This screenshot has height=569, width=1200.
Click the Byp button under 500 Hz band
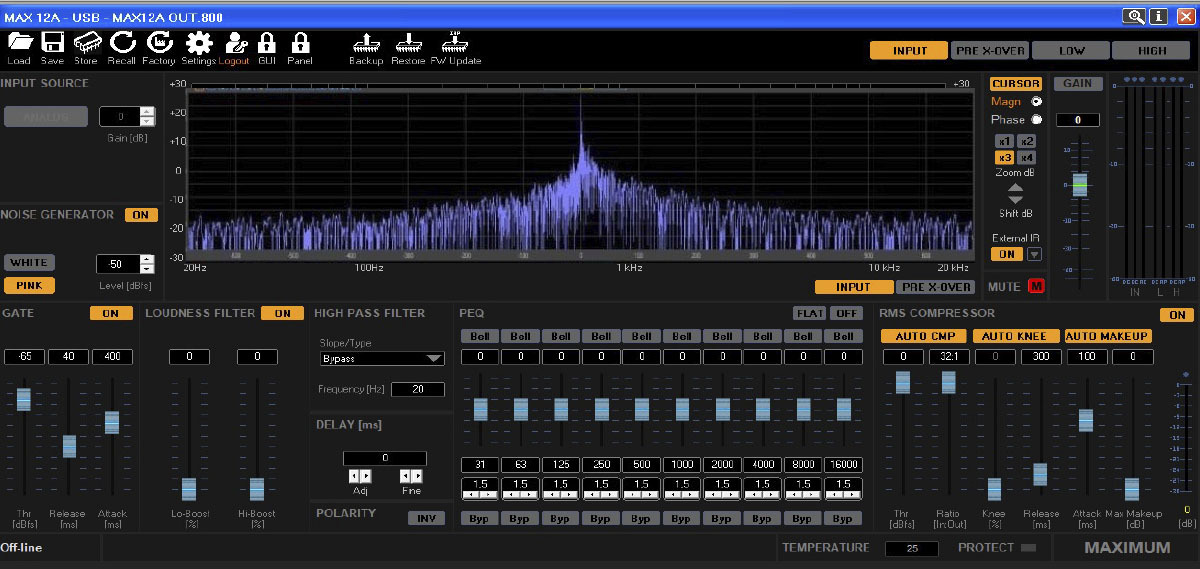[x=641, y=518]
